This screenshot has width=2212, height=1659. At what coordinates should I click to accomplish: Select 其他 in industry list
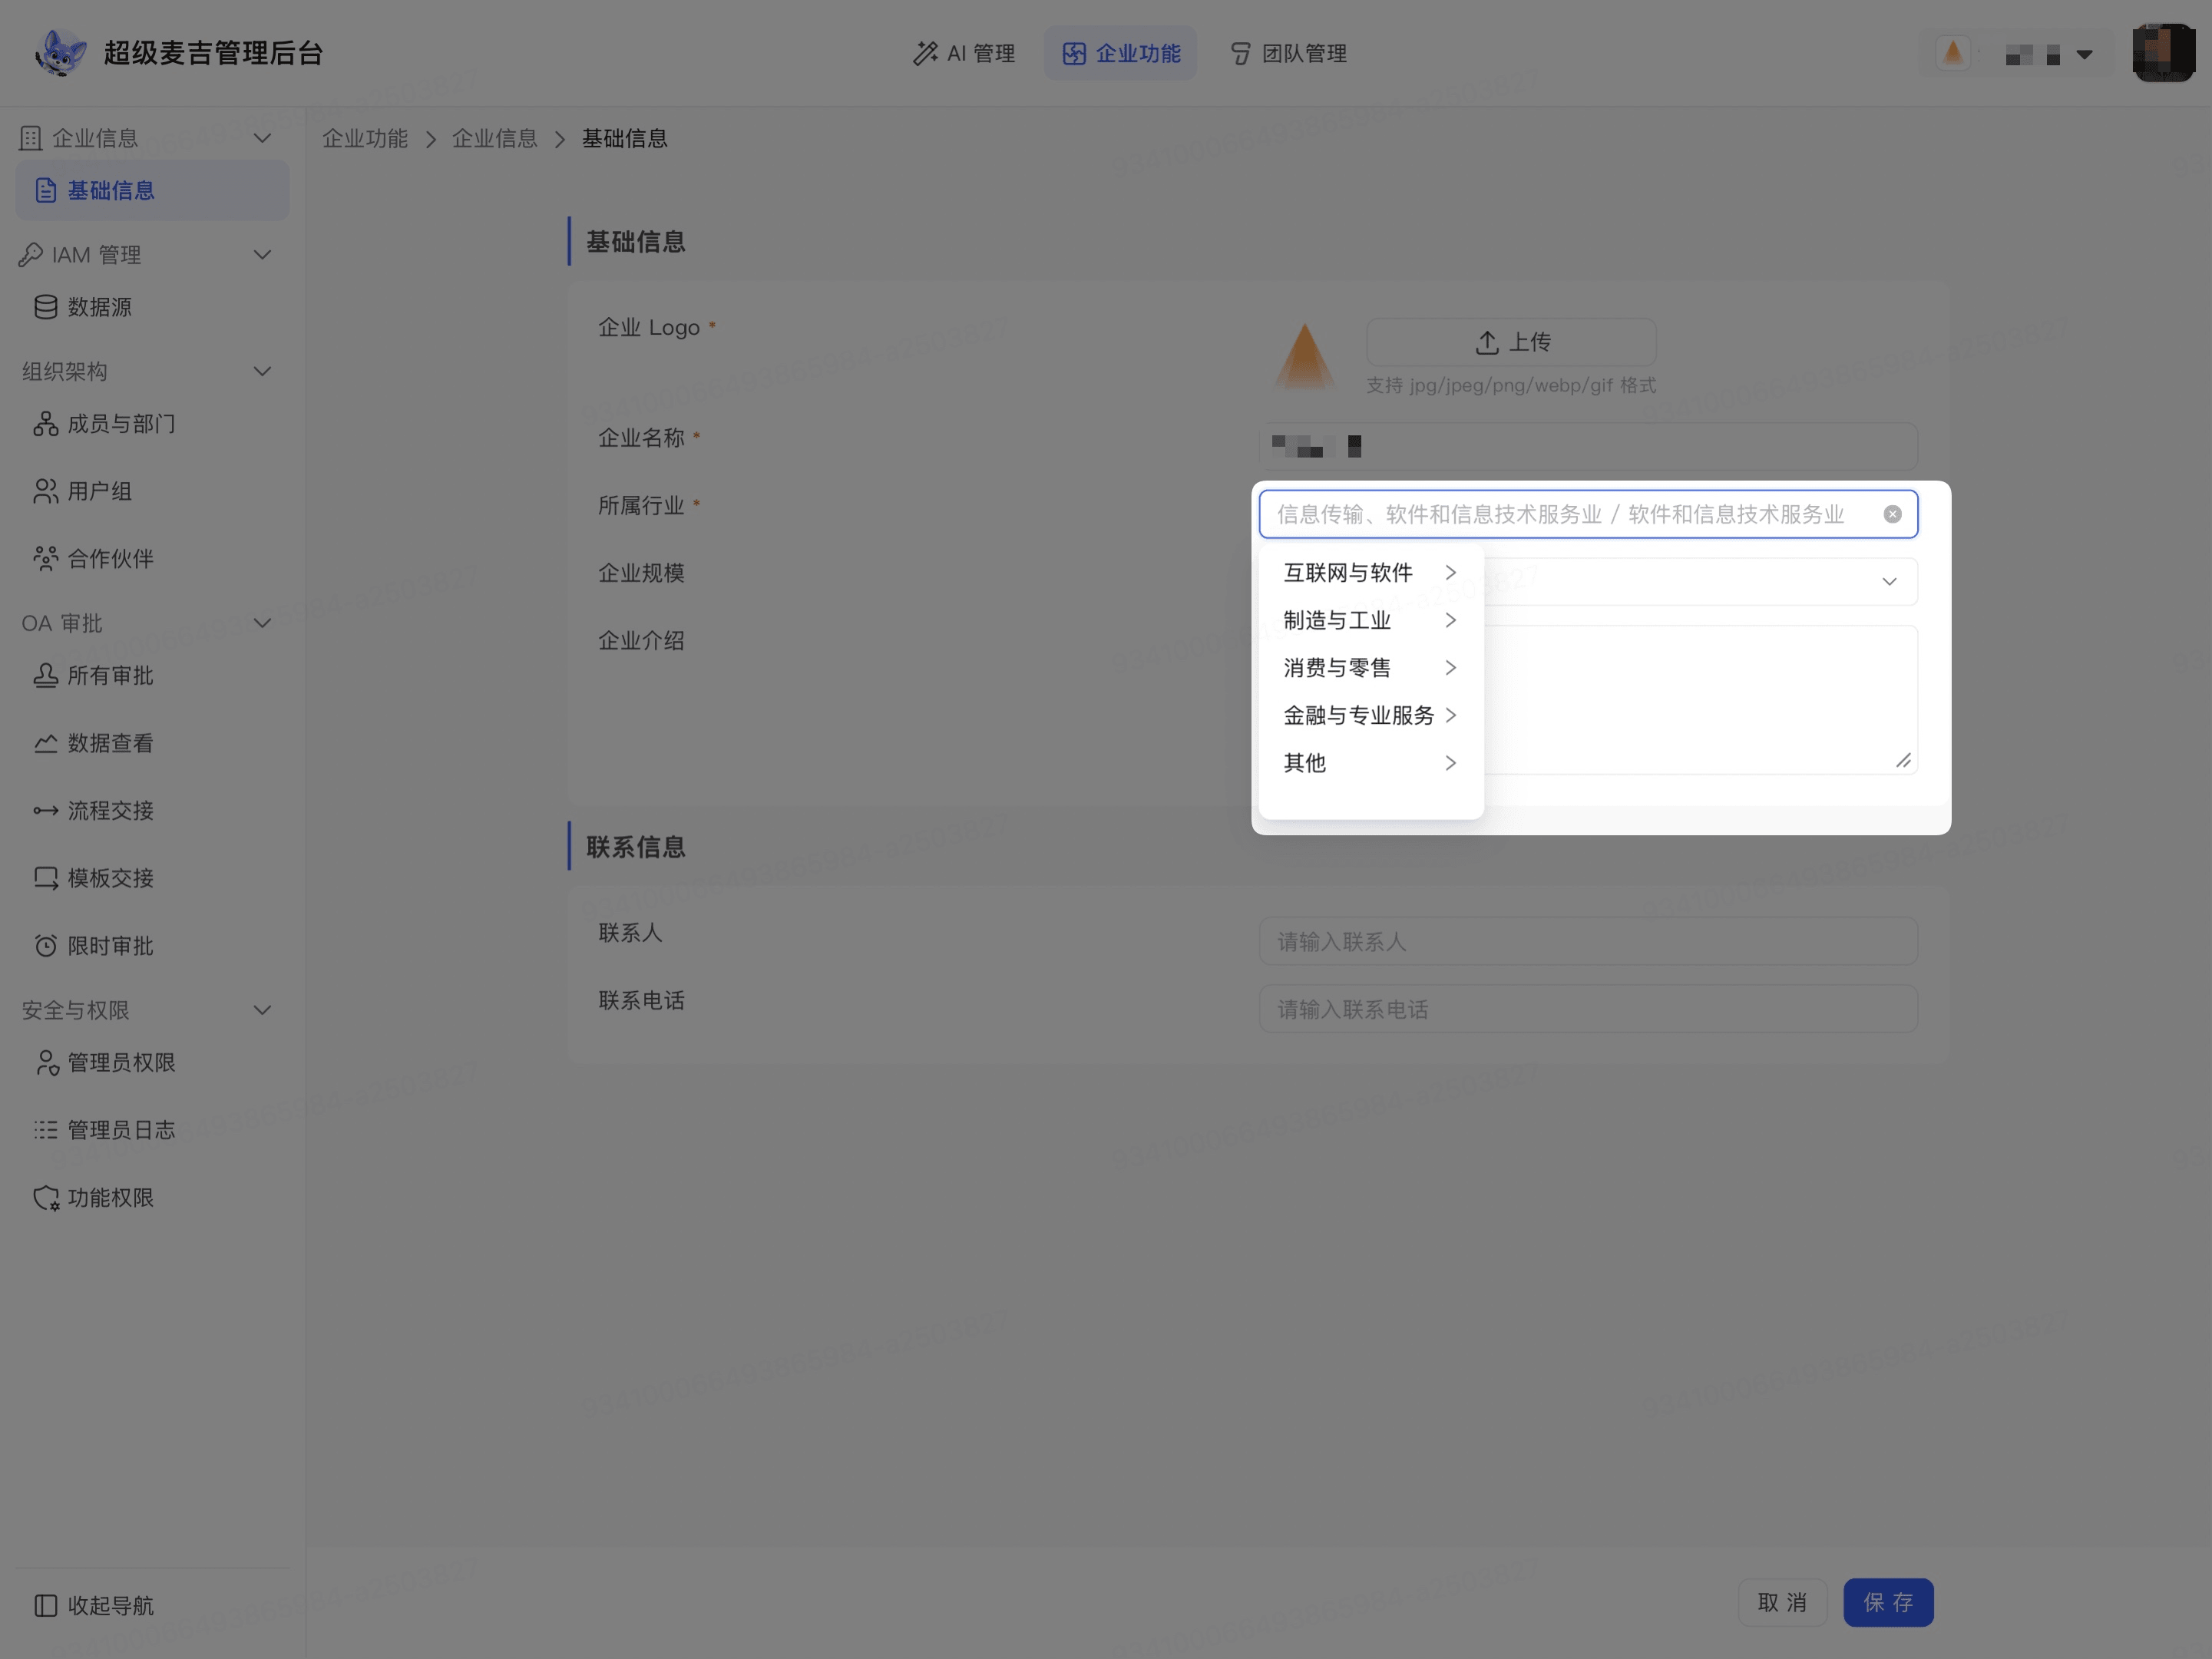[1370, 763]
